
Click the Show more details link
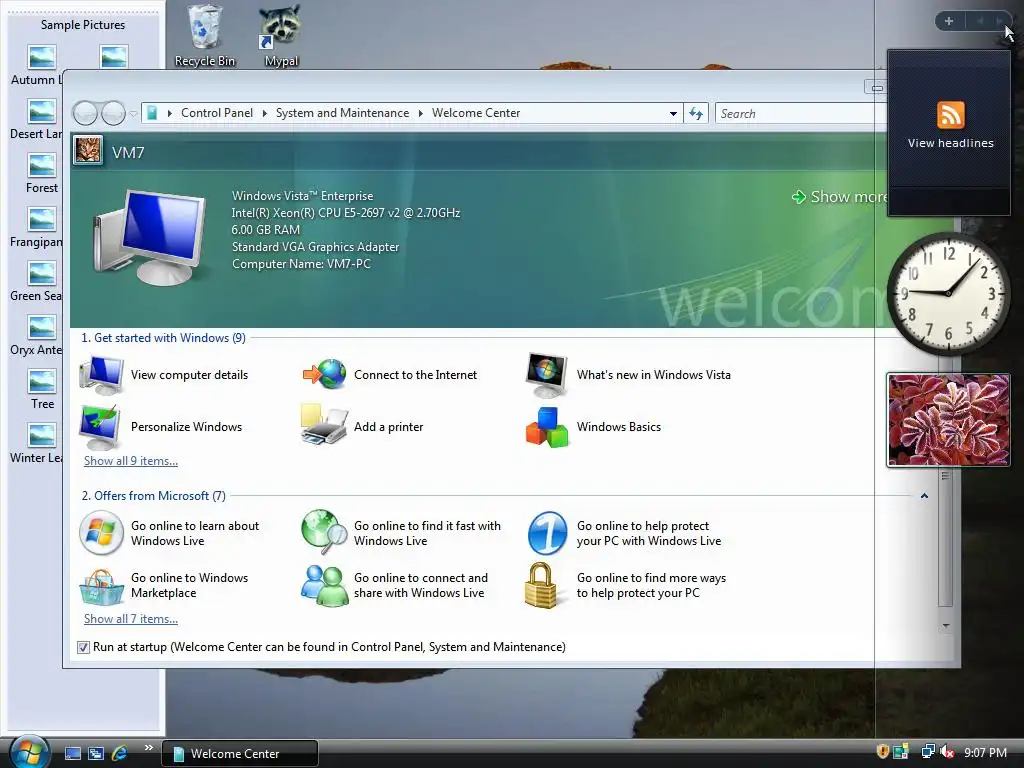pos(839,197)
